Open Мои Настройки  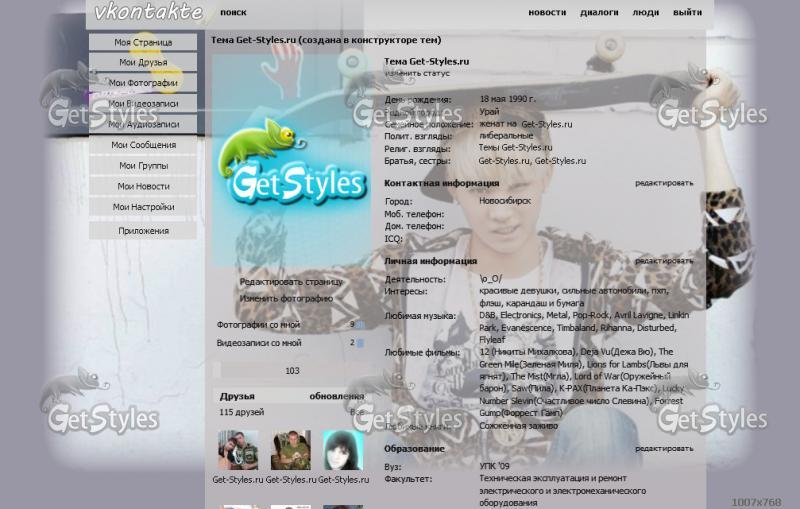(x=143, y=207)
